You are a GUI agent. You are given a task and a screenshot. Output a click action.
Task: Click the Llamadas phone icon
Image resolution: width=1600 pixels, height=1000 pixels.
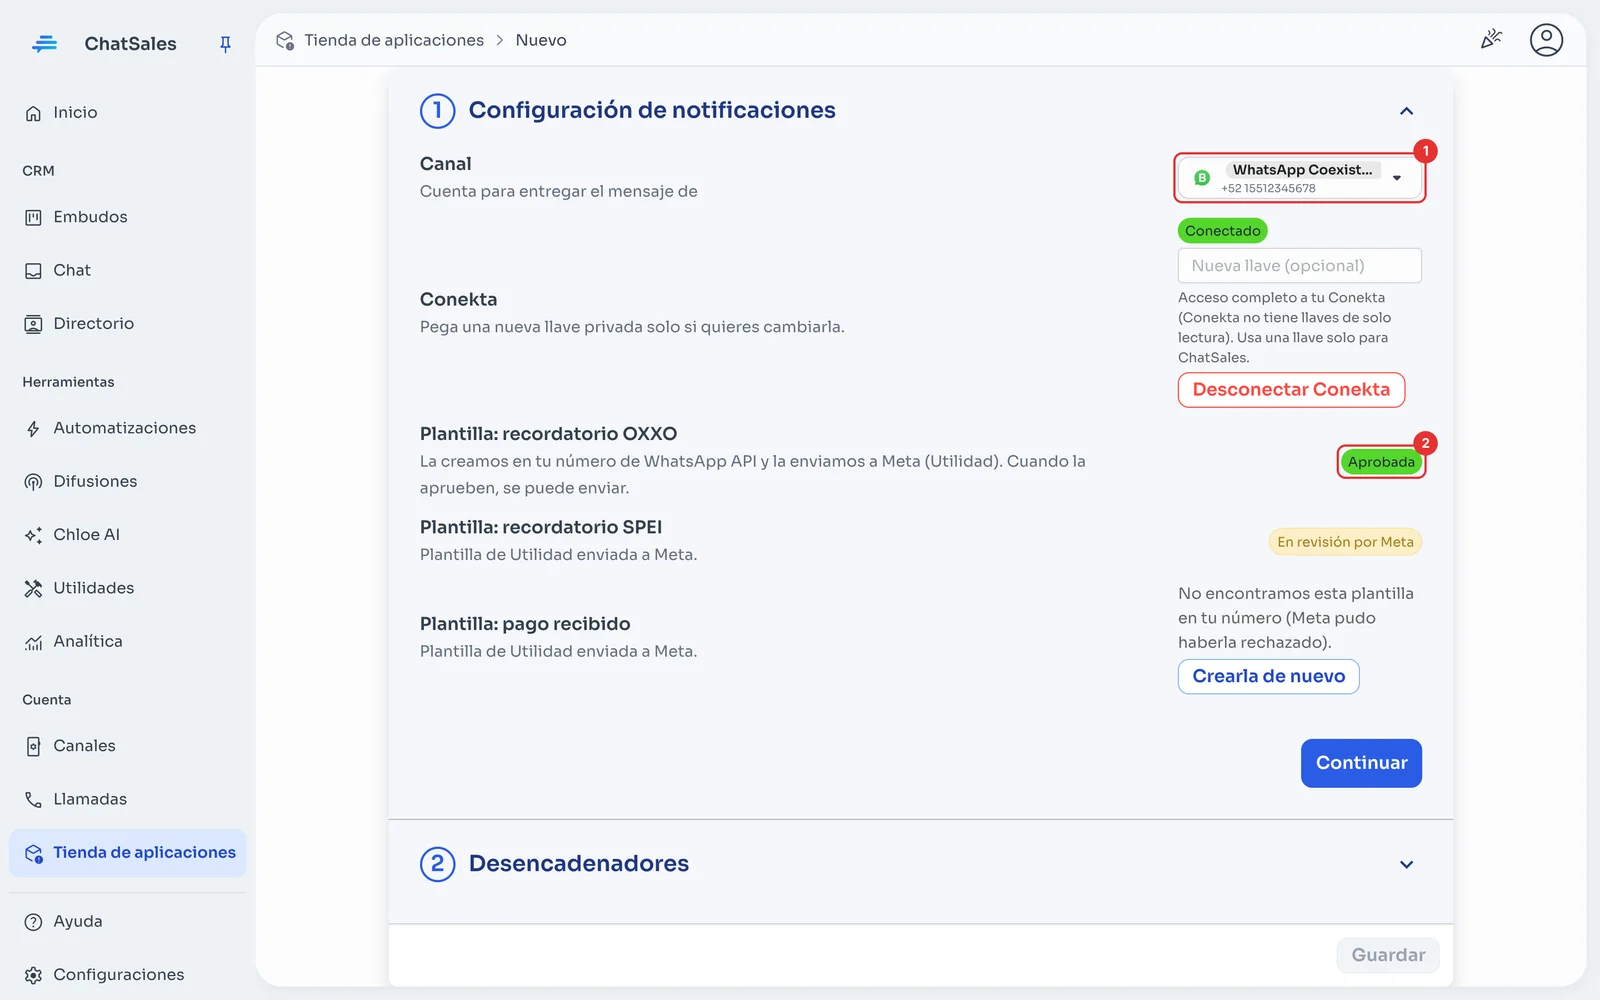point(33,800)
